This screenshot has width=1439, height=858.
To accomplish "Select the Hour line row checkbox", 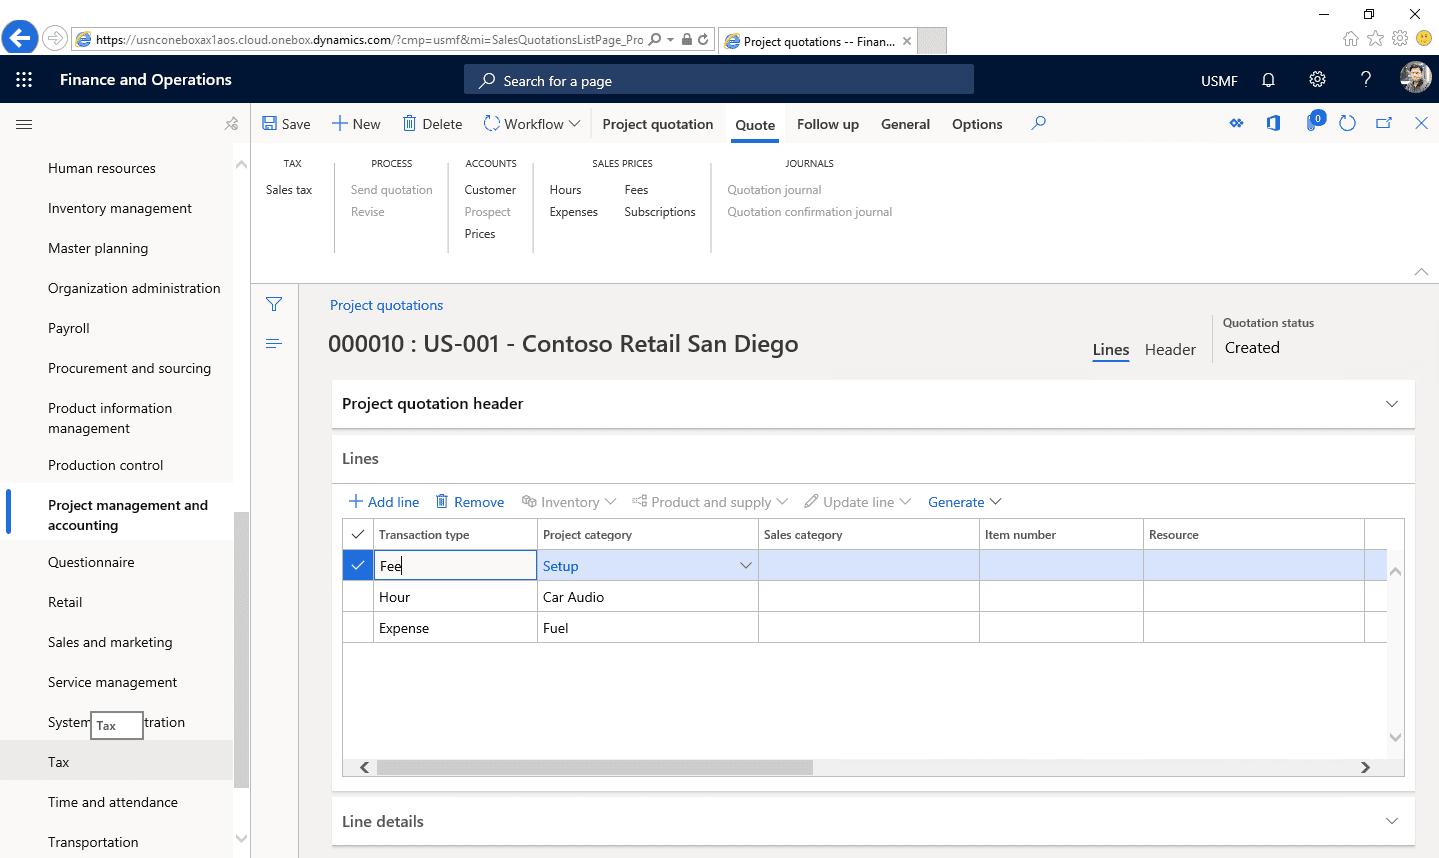I will coord(358,597).
